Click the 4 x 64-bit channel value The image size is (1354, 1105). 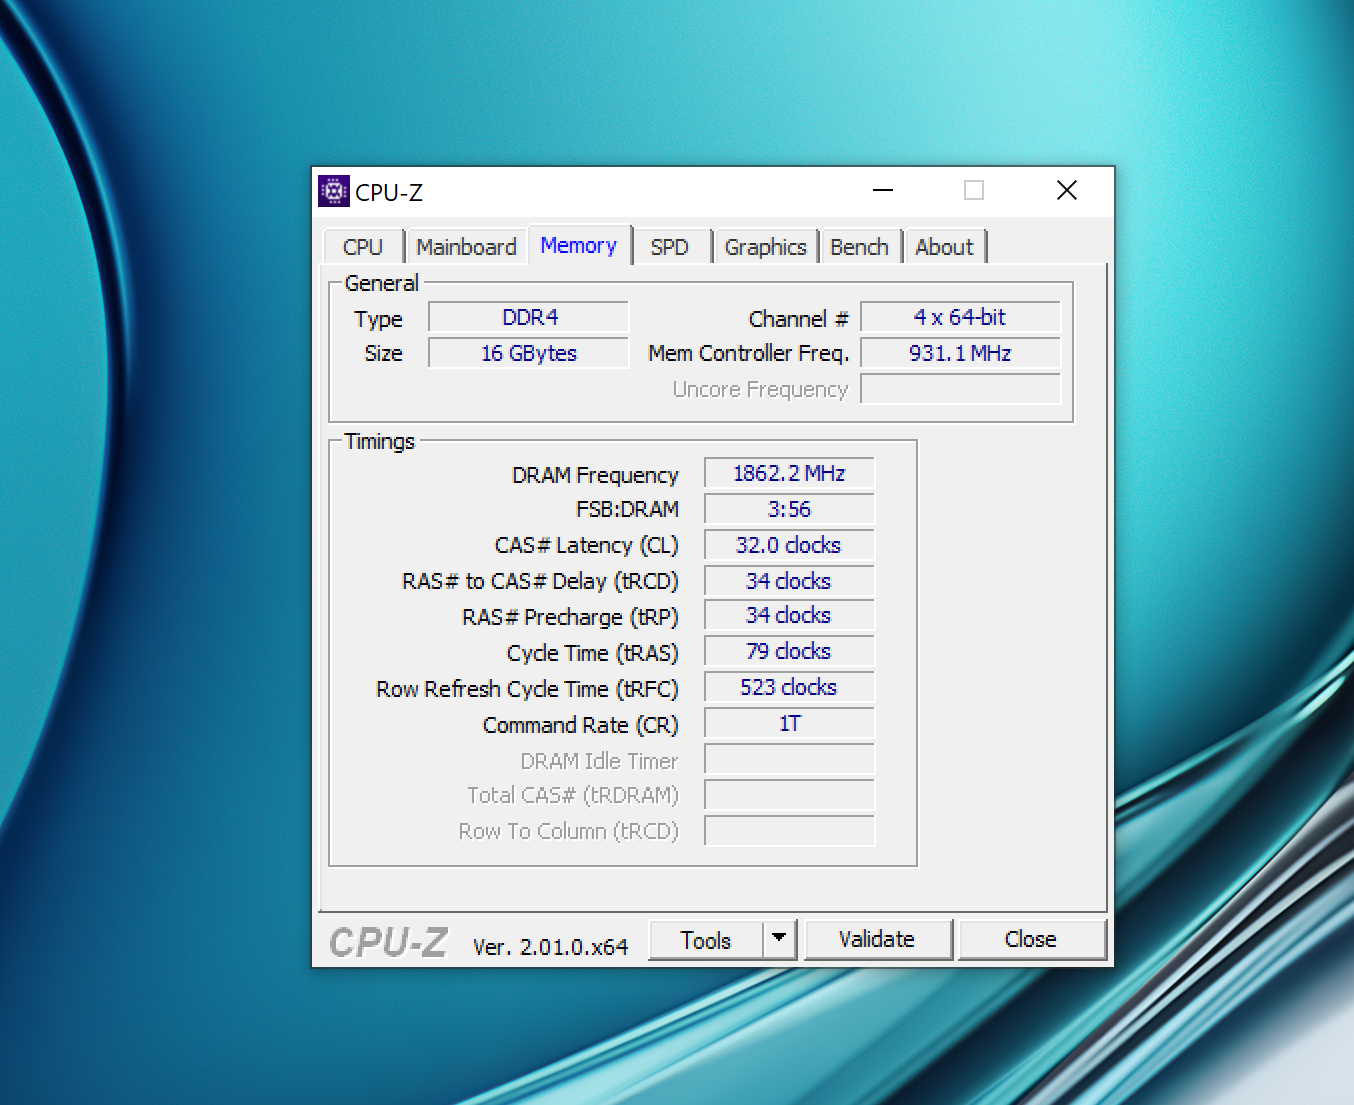(x=960, y=317)
